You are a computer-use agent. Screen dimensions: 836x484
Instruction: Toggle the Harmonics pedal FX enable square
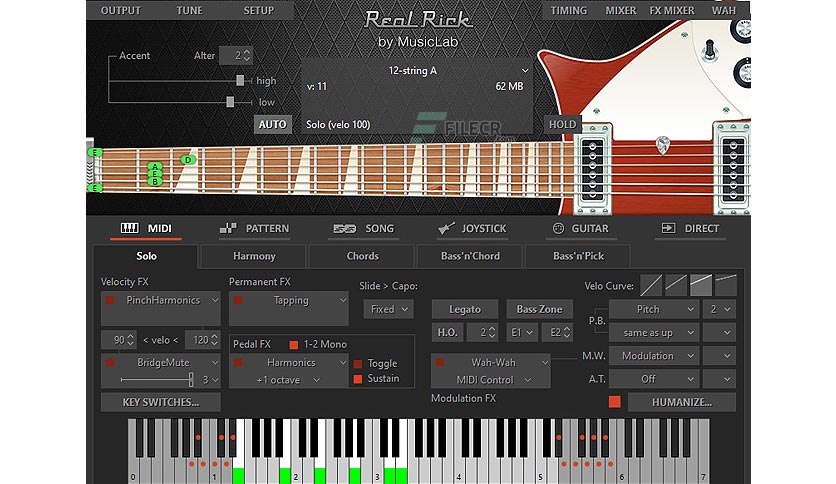point(238,363)
